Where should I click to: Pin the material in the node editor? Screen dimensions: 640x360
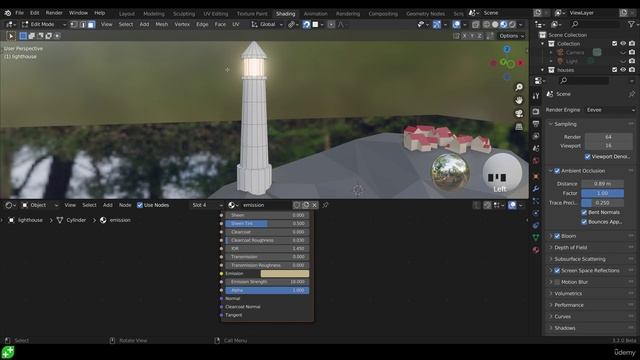(325, 205)
